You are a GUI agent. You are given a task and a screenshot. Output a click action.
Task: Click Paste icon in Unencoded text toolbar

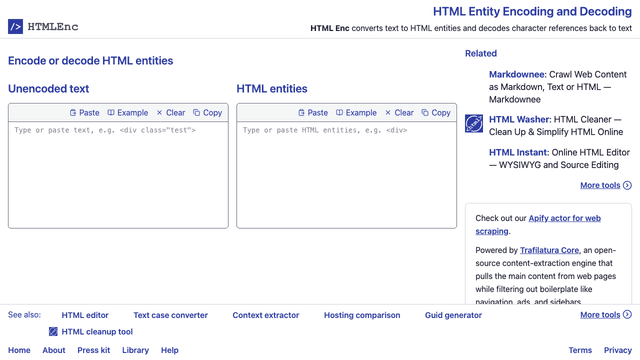click(73, 113)
